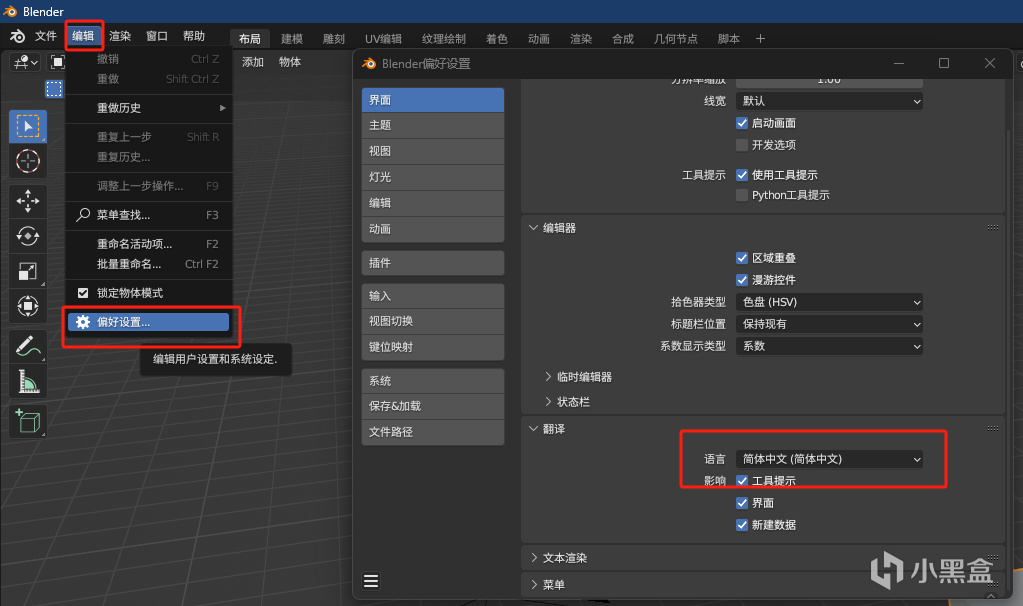Select the Add Cube tool
Screen dimensions: 1023x606
click(x=27, y=421)
